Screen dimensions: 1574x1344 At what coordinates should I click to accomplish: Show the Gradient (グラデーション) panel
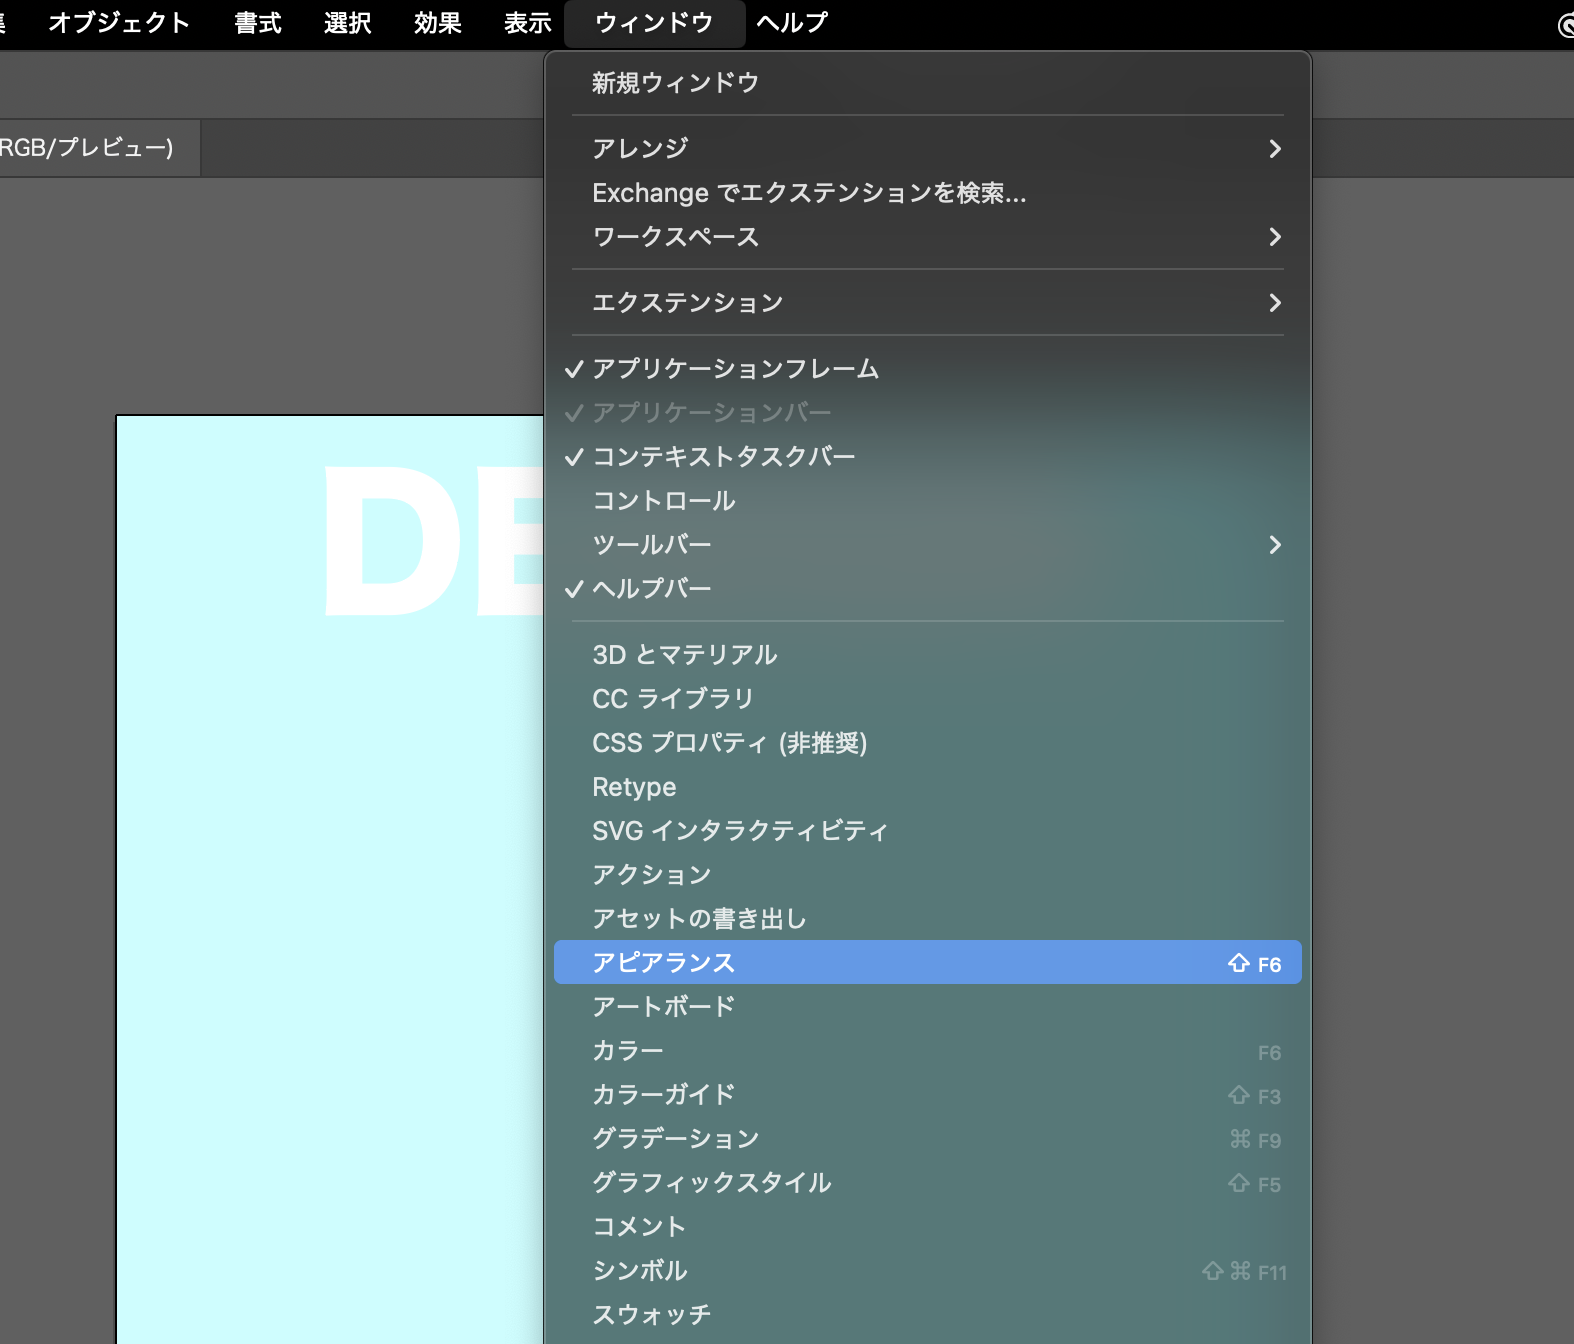[x=675, y=1139]
